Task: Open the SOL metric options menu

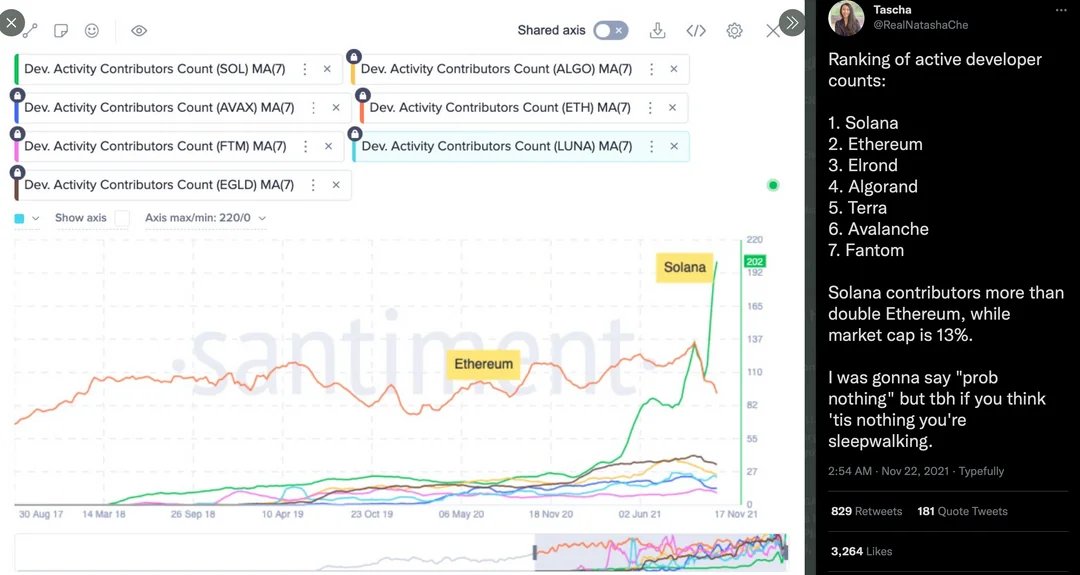Action: (x=304, y=69)
